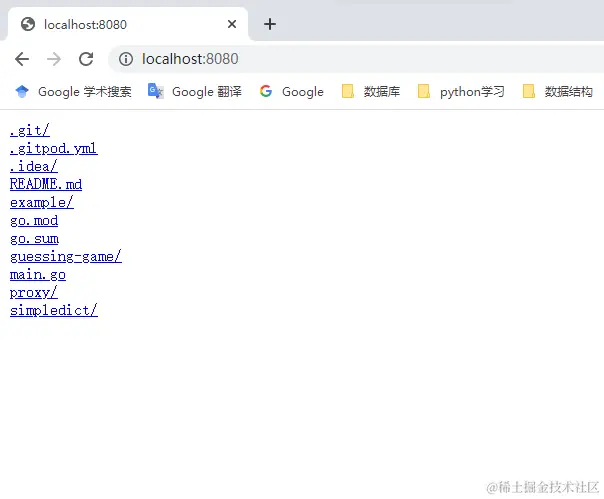This screenshot has height=499, width=604.
Task: Click the browser back arrow
Action: pyautogui.click(x=22, y=59)
